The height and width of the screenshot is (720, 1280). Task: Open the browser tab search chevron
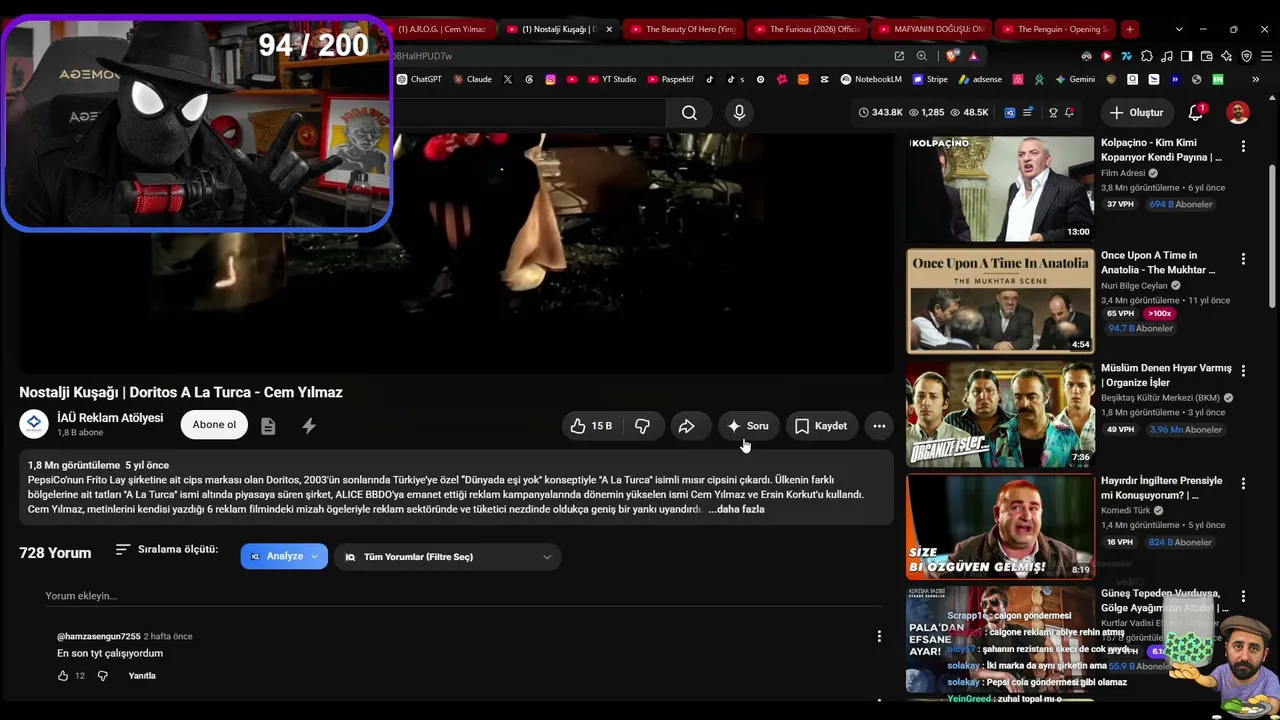click(x=1179, y=29)
